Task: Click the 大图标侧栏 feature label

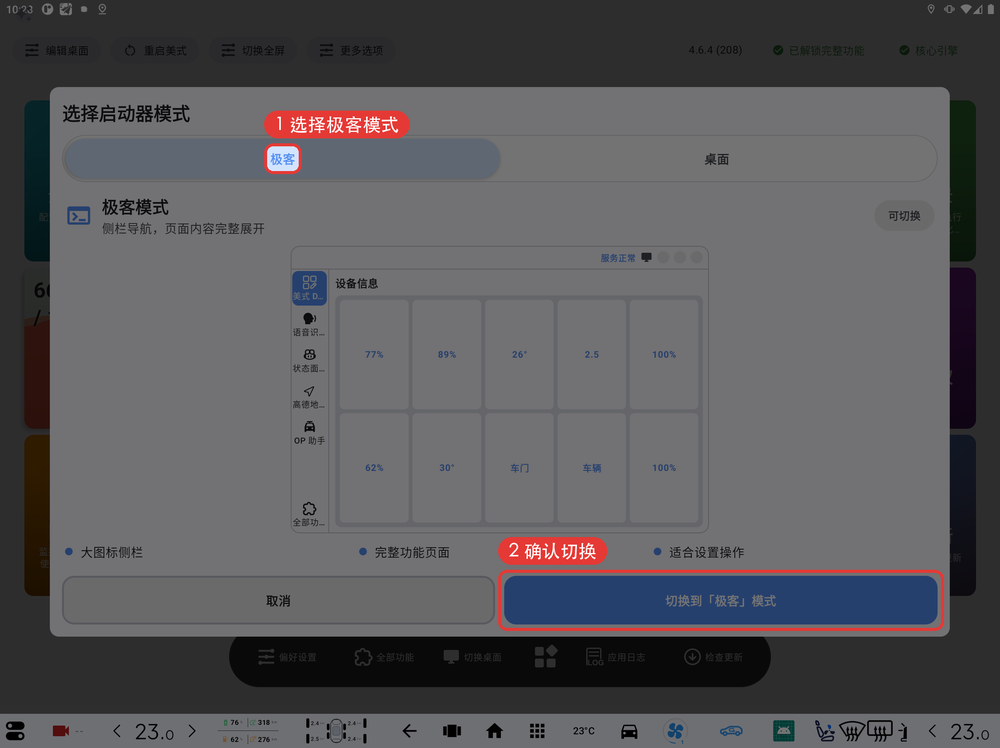Action: [x=112, y=552]
